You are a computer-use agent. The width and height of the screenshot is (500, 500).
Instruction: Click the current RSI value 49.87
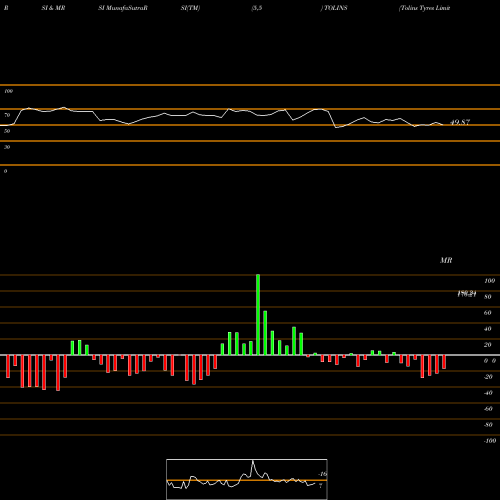click(460, 122)
